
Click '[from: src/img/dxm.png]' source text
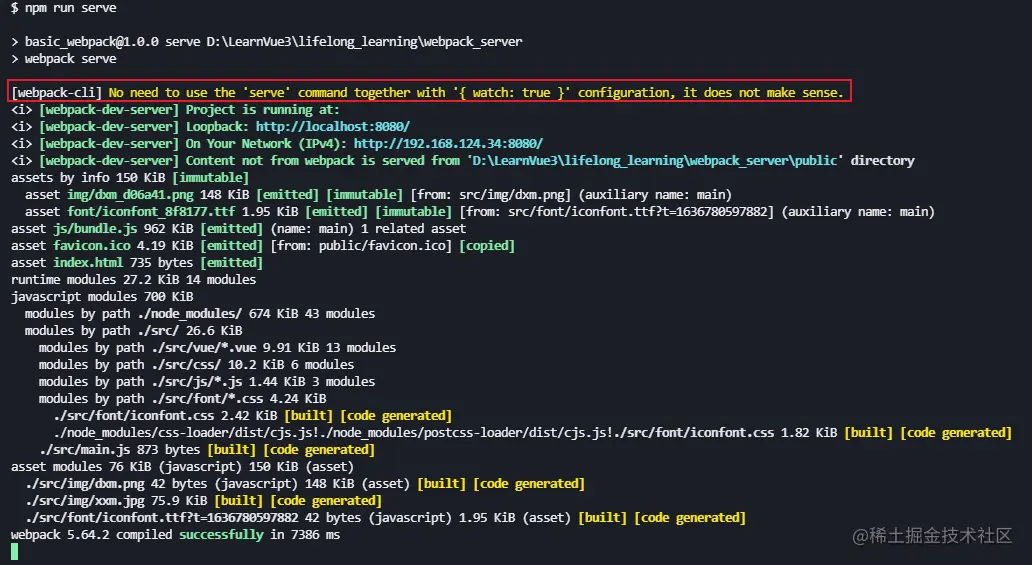pyautogui.click(x=490, y=195)
